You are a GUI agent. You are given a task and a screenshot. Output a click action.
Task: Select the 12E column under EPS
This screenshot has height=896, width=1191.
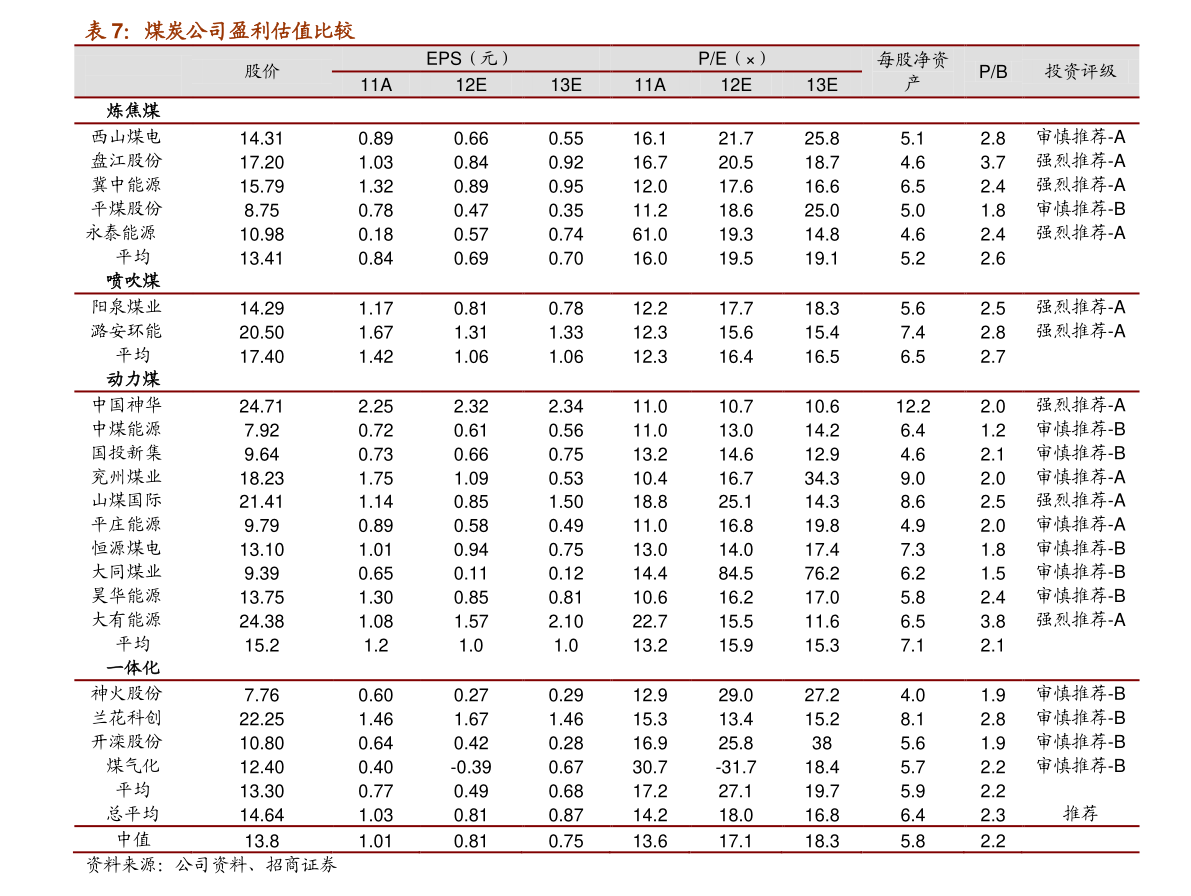coord(471,85)
